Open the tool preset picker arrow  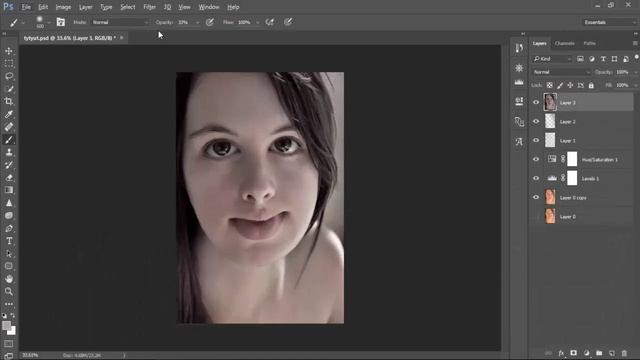coord(22,22)
